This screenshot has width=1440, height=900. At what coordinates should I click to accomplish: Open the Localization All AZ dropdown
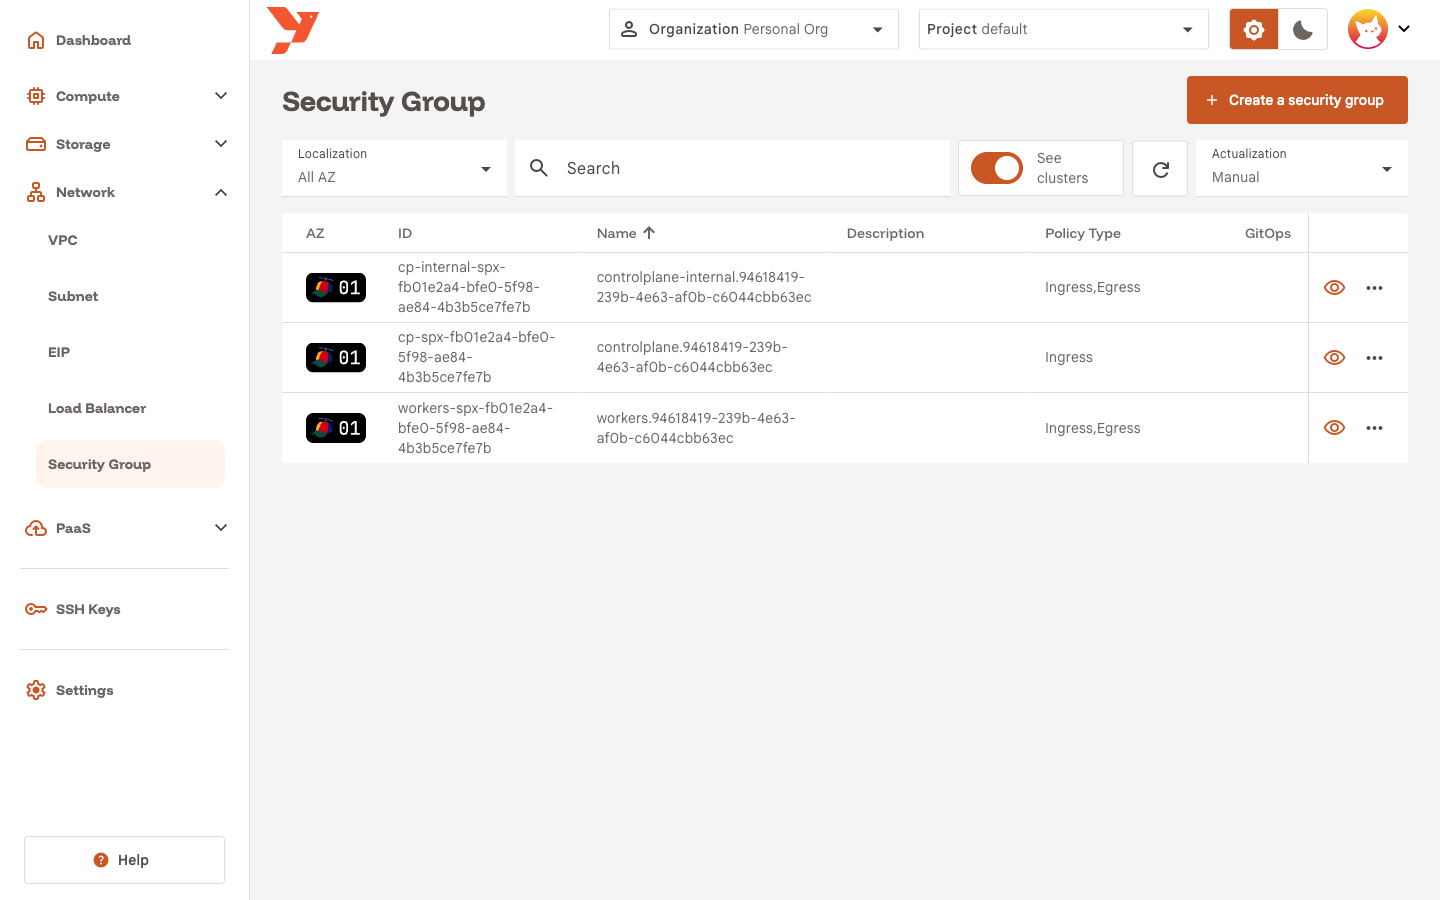pyautogui.click(x=394, y=168)
